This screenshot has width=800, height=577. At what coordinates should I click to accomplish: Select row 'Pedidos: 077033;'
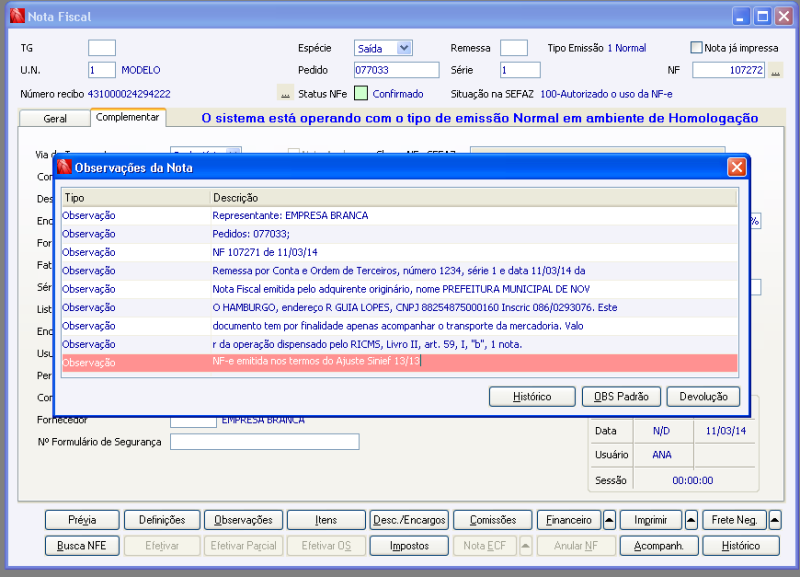(x=399, y=234)
